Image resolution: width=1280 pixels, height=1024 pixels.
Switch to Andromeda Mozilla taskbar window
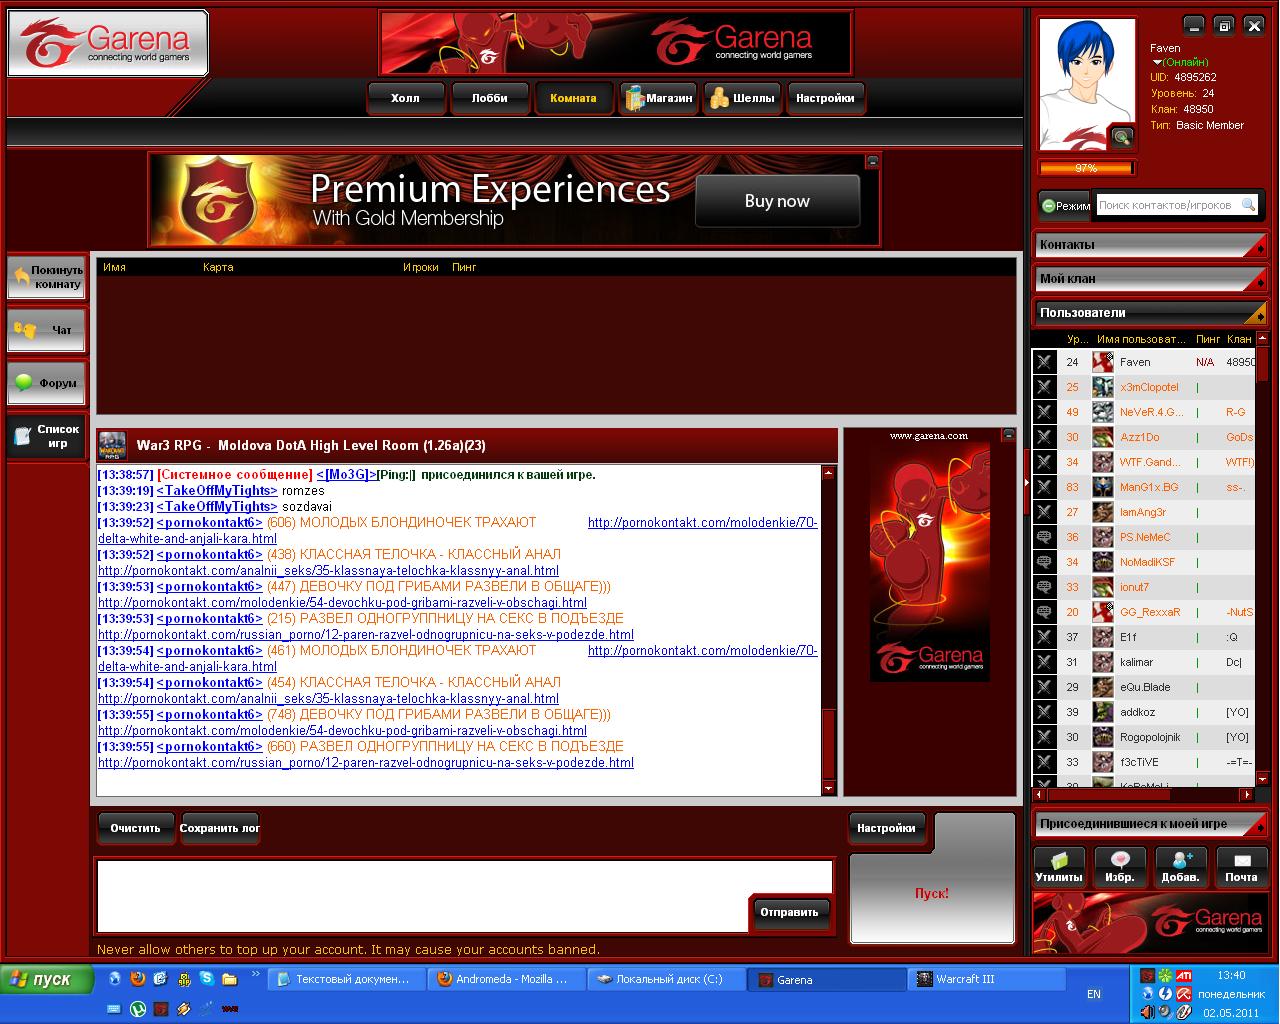coord(506,979)
